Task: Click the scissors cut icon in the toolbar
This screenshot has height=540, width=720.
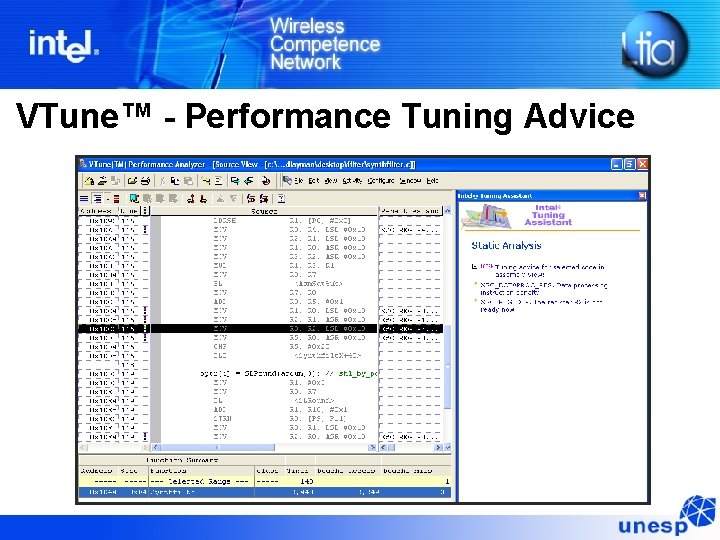Action: click(163, 180)
